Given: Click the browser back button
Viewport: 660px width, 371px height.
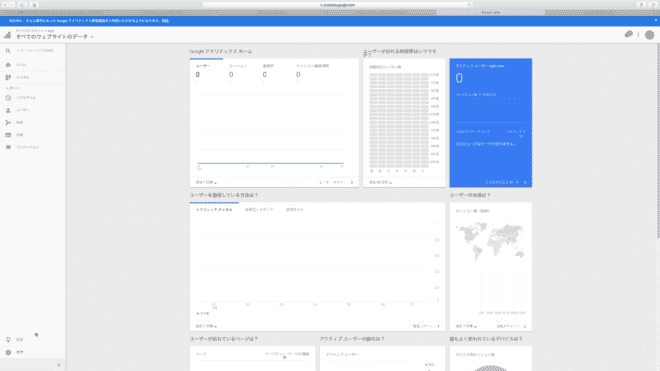Looking at the screenshot, I should 6,5.
